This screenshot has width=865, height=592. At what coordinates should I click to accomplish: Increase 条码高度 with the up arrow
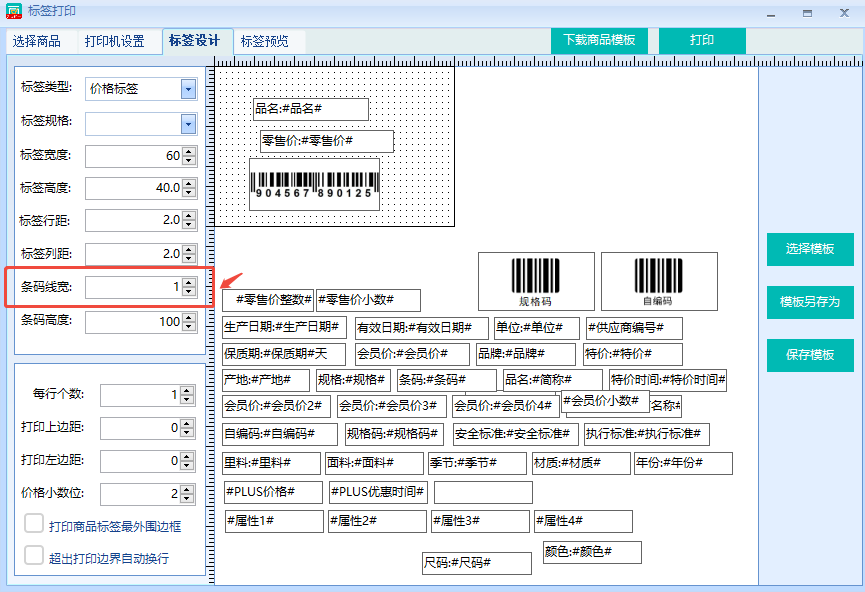189,317
